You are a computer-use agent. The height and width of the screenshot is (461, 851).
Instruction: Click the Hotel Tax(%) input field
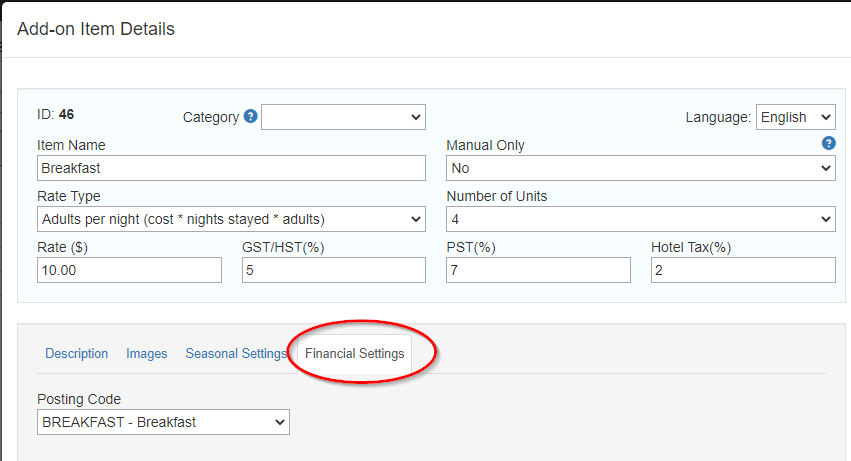coord(743,270)
